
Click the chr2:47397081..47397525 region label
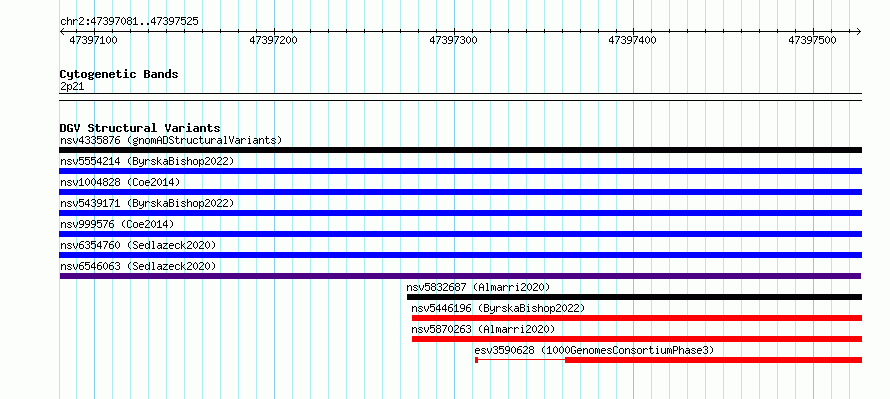point(129,22)
